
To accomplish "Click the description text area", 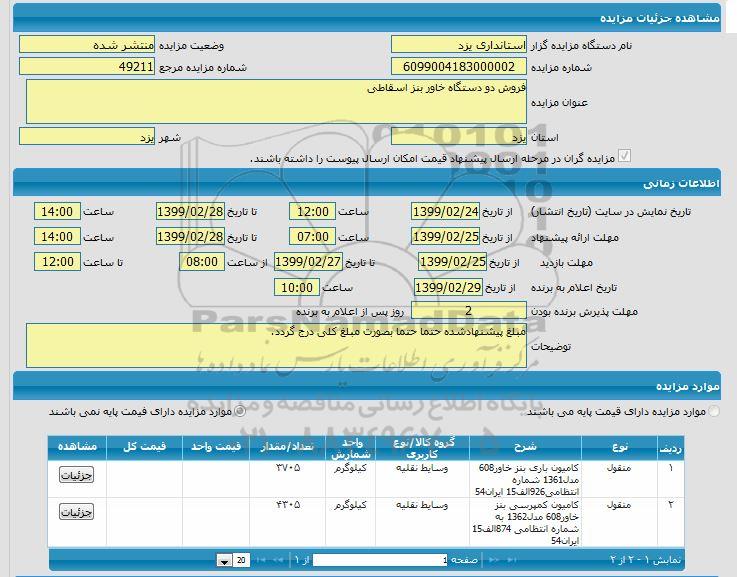I will coord(276,345).
